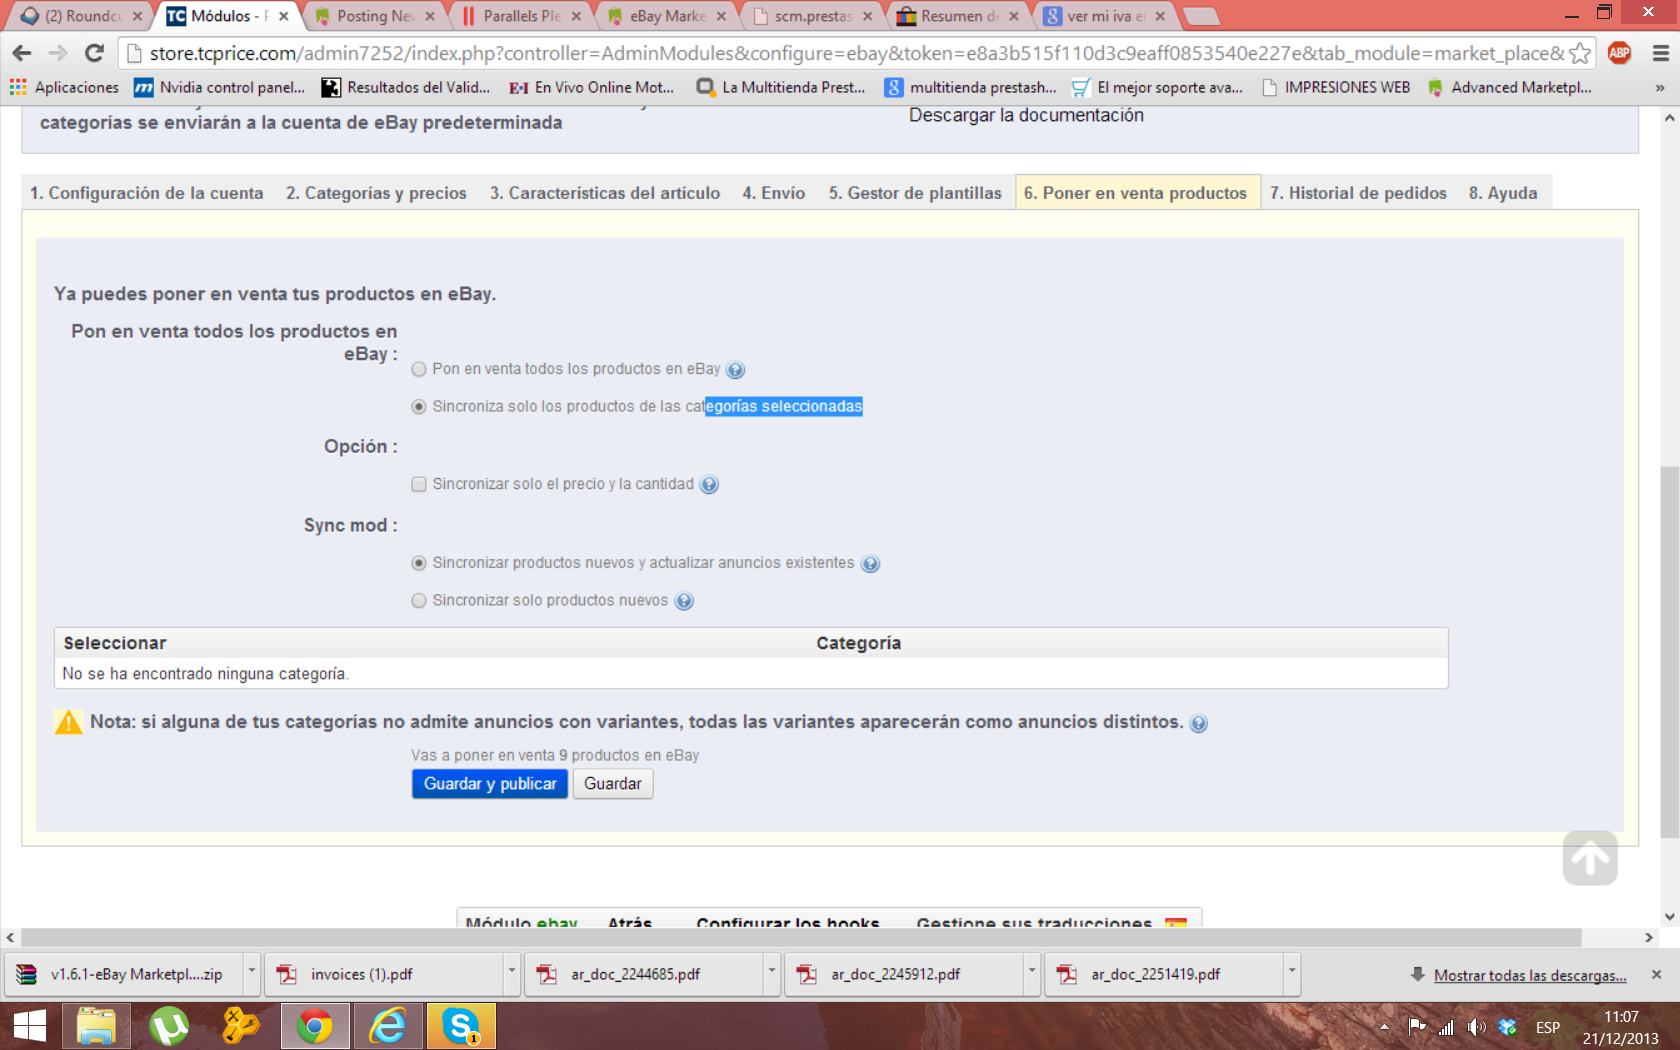Reload the current page

[x=94, y=53]
